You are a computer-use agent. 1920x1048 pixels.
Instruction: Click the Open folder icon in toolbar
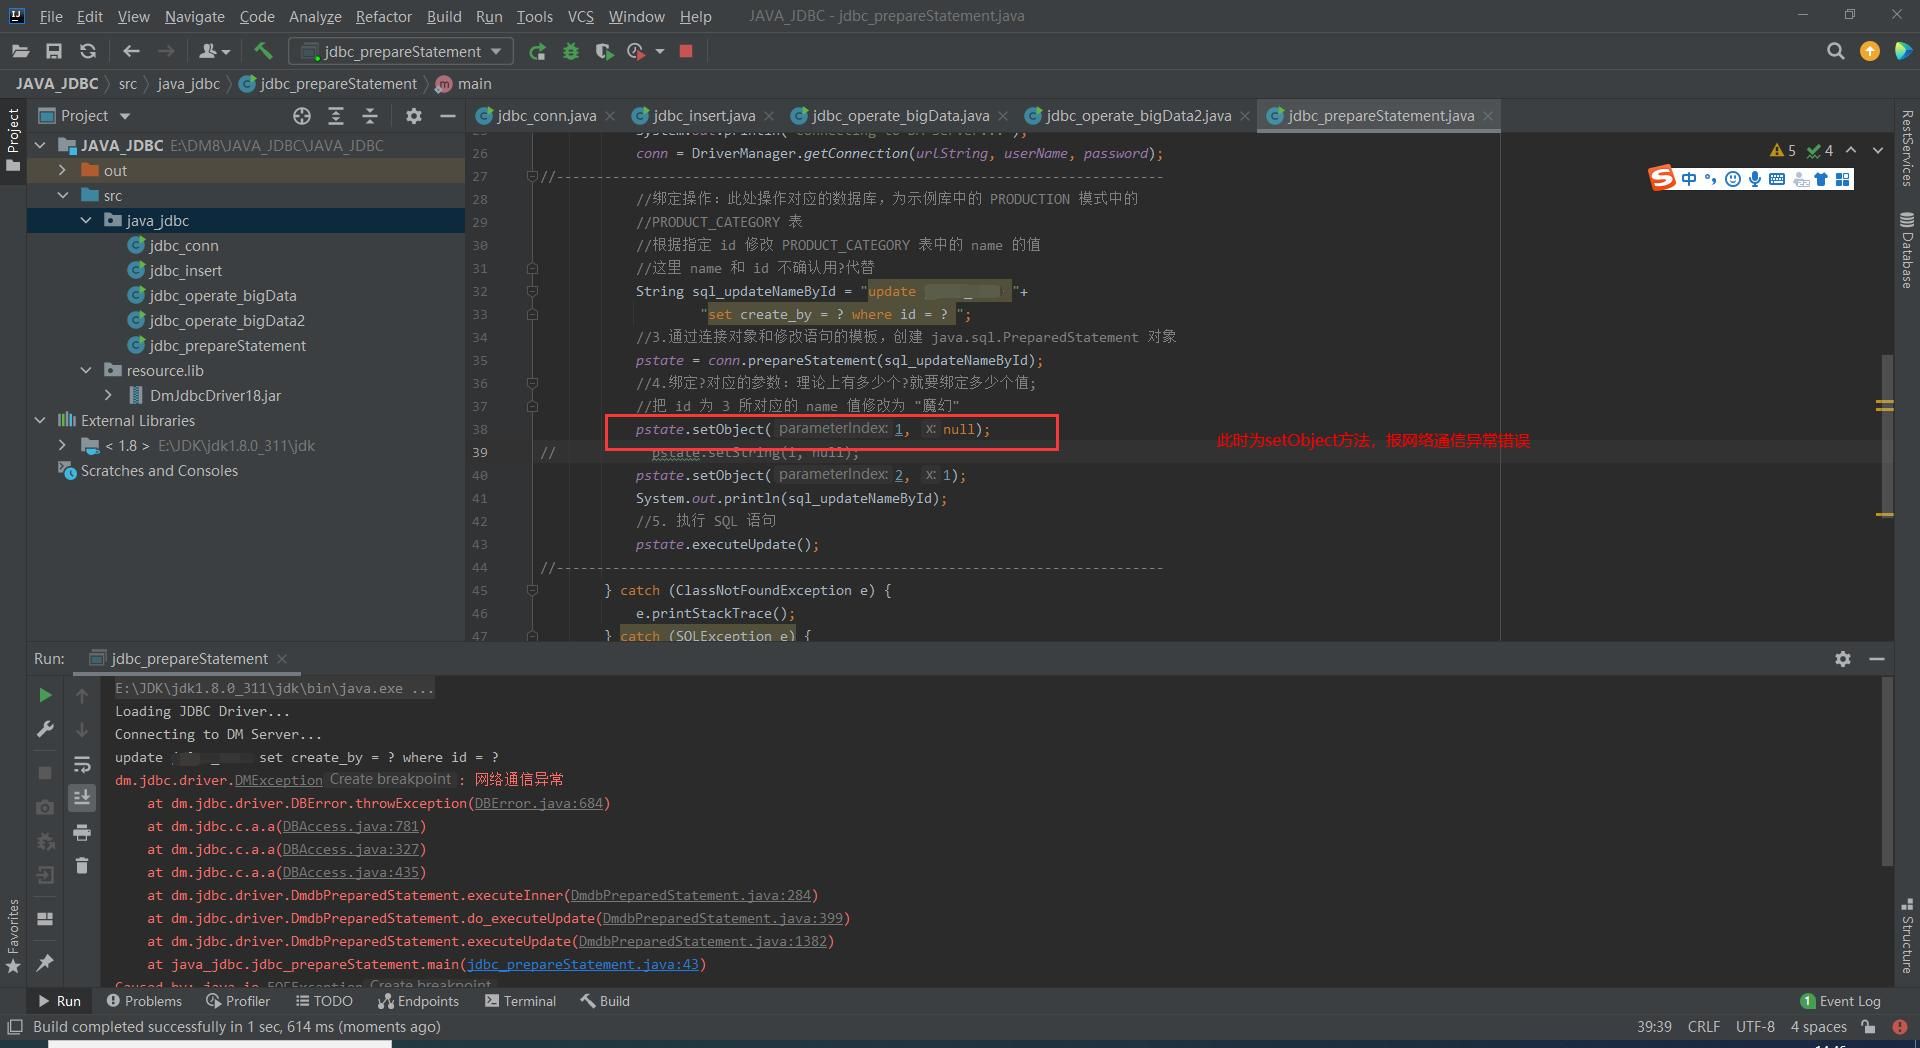20,51
